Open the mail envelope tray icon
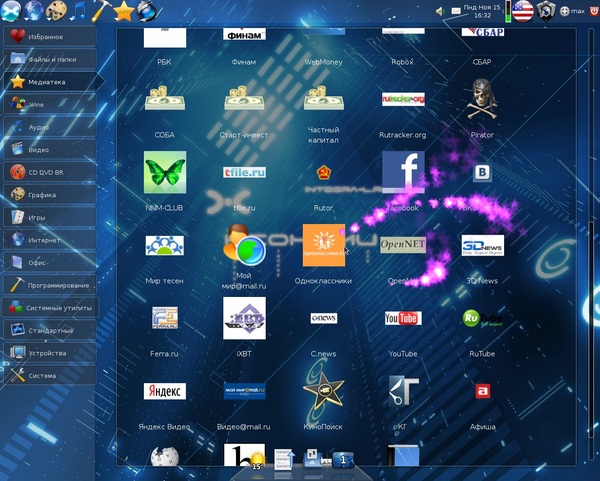600x481 pixels. (456, 11)
